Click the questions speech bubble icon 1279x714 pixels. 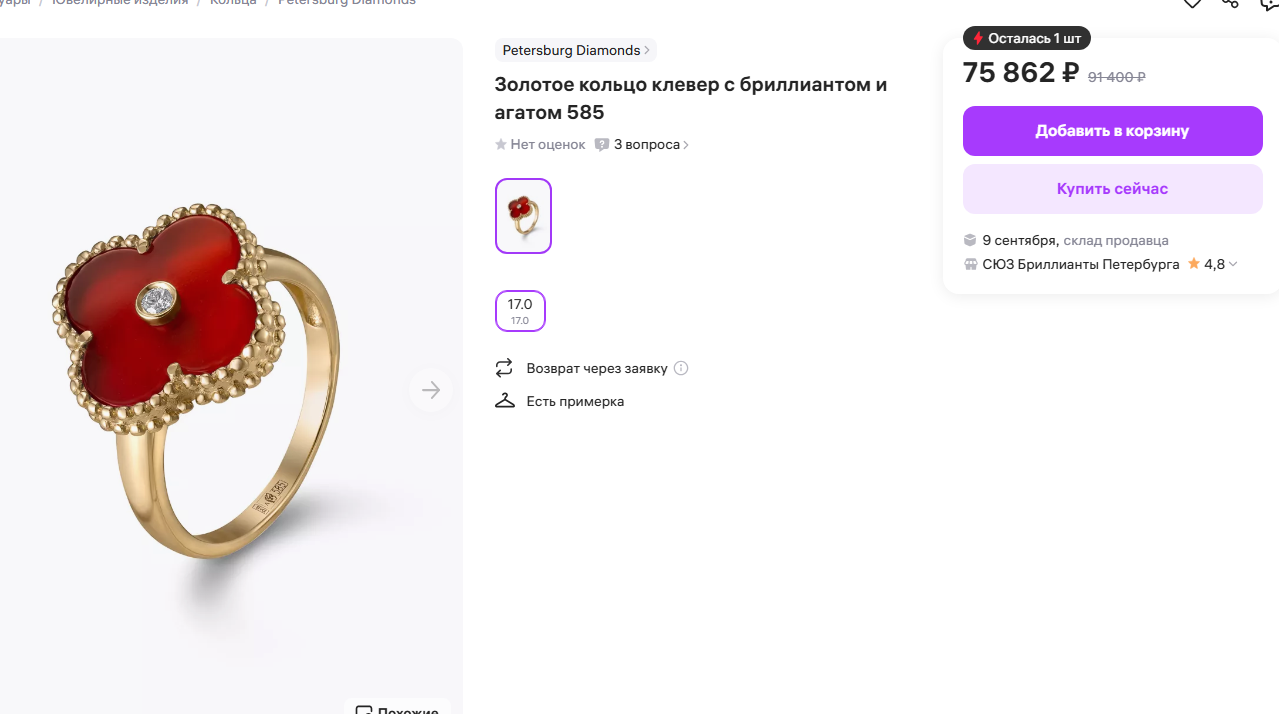point(602,145)
